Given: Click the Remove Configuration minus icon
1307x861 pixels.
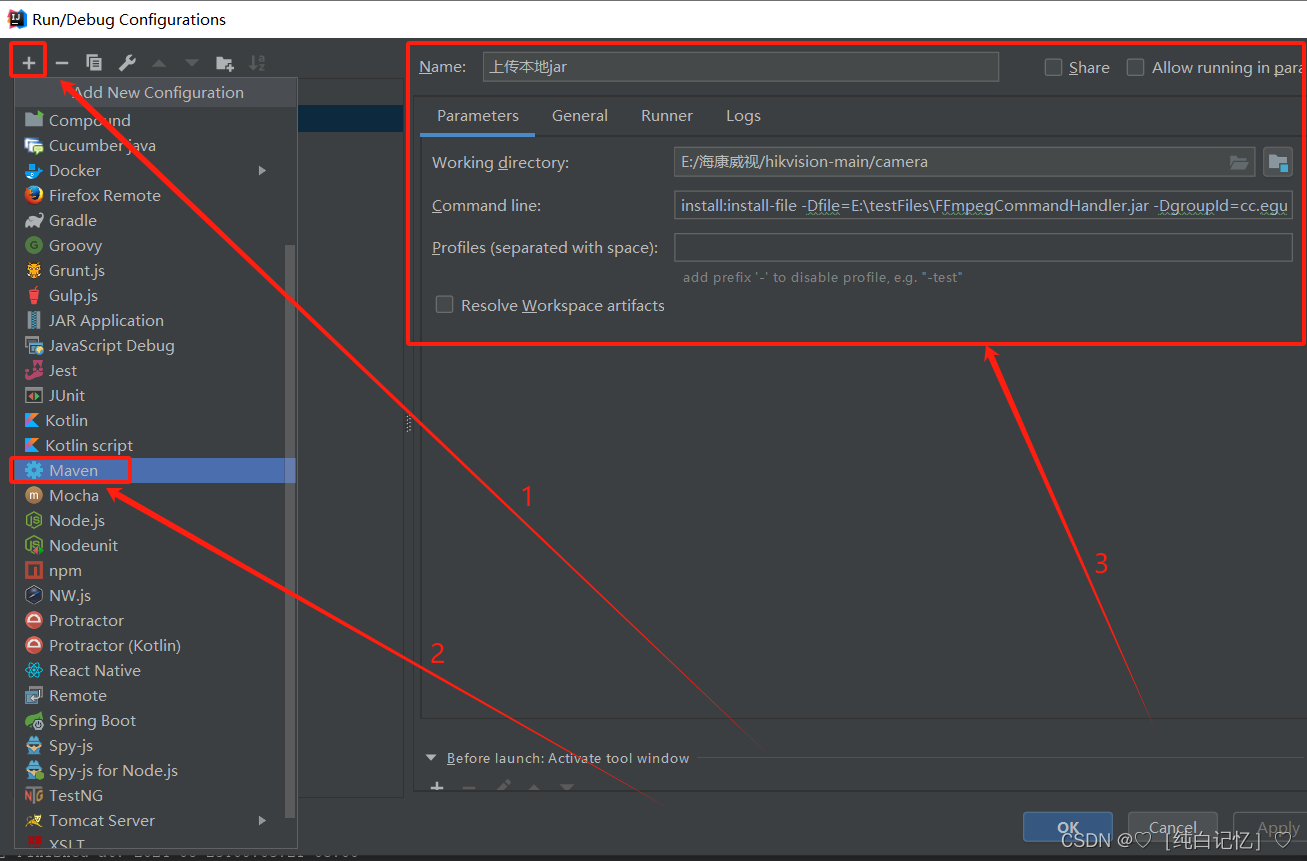Looking at the screenshot, I should tap(62, 63).
